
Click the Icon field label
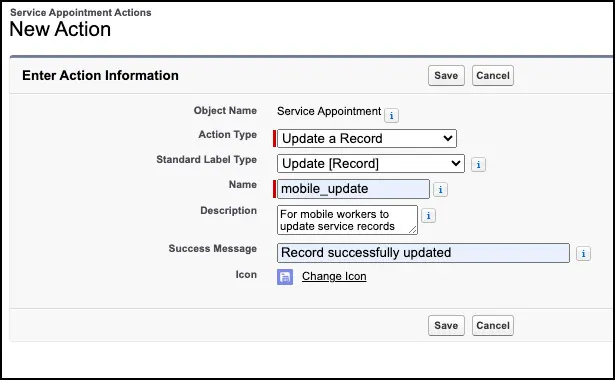coord(246,275)
